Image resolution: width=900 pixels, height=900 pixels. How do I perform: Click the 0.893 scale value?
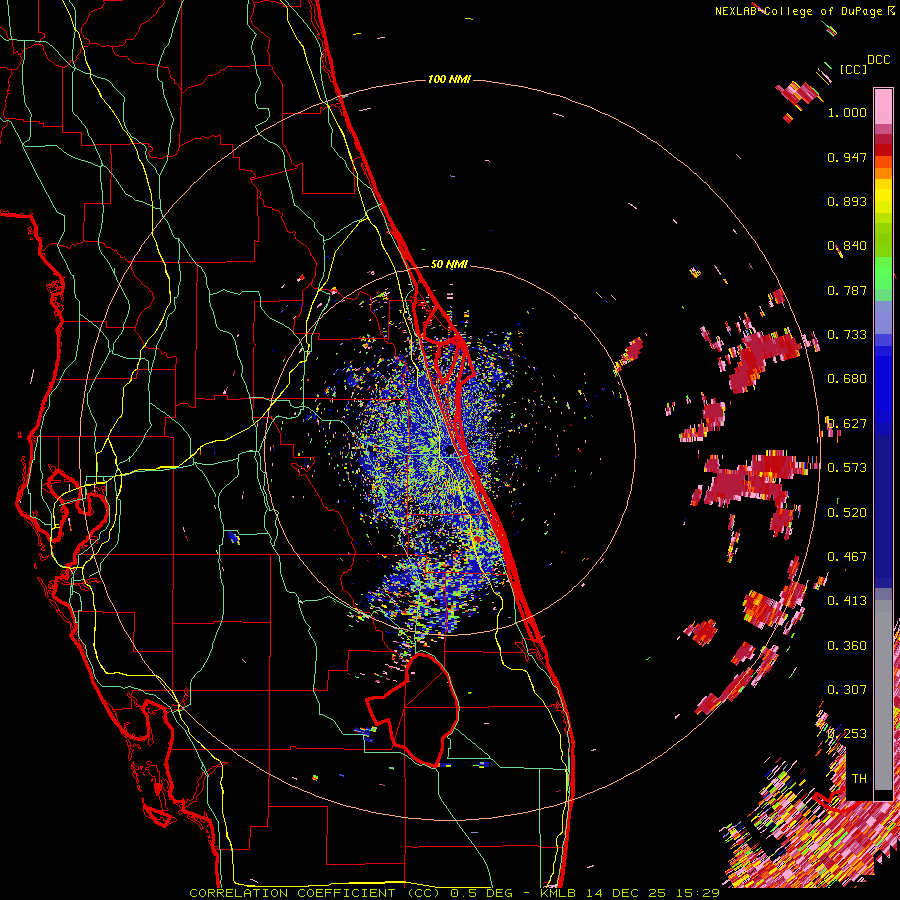(x=847, y=201)
